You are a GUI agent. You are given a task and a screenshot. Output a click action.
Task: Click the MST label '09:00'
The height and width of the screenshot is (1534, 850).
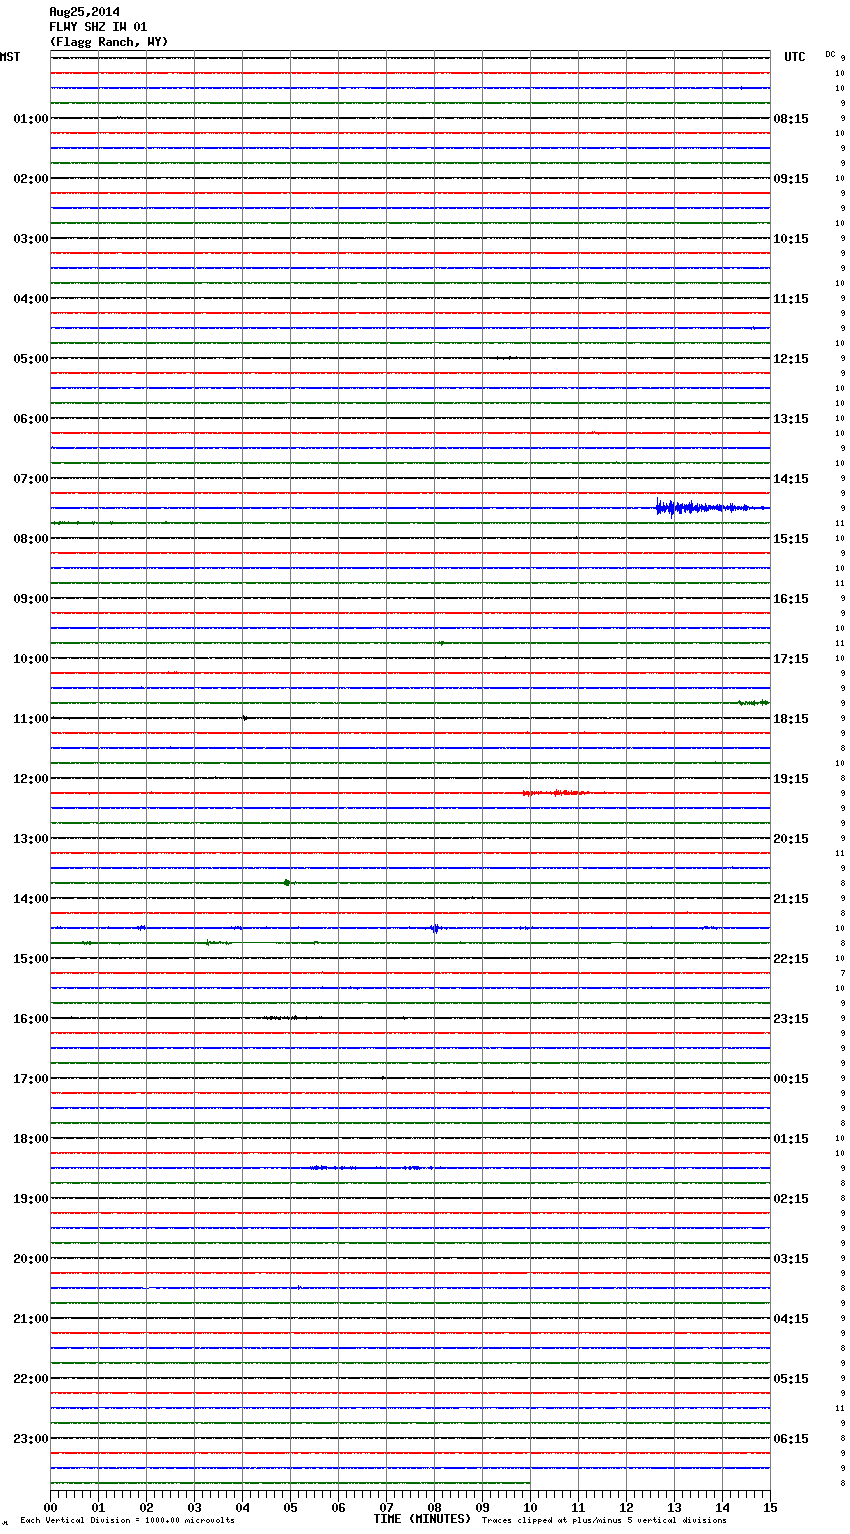(31, 599)
